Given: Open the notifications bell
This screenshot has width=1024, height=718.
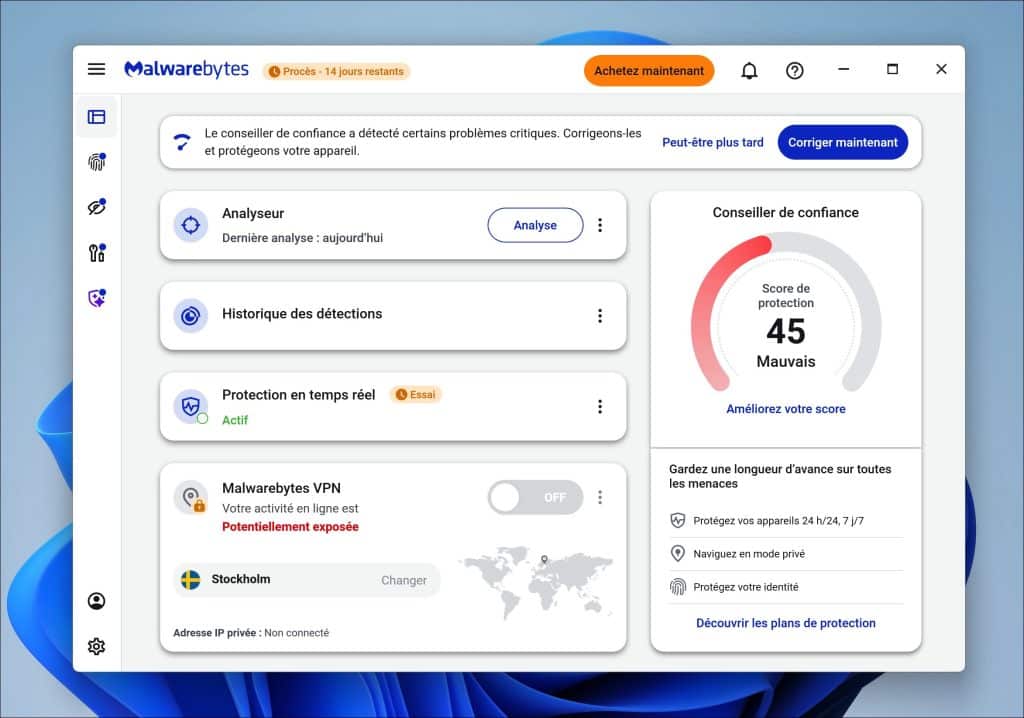Looking at the screenshot, I should [749, 70].
